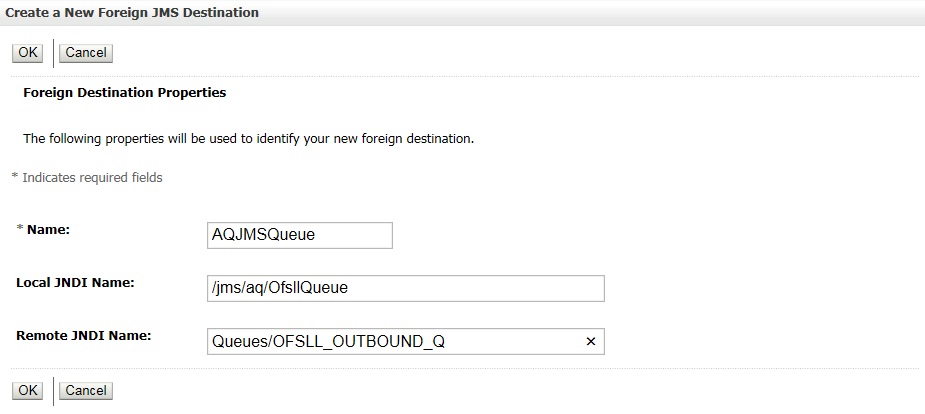Image resolution: width=925 pixels, height=414 pixels.
Task: Select the '* Indicates required fields' note
Action: coord(87,177)
